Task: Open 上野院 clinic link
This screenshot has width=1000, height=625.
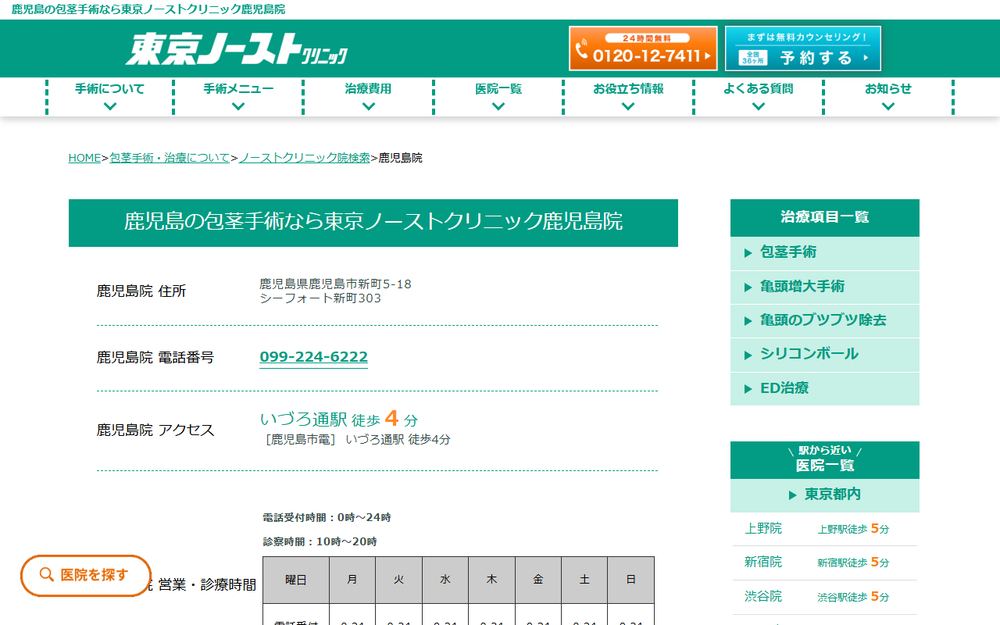Action: 763,528
